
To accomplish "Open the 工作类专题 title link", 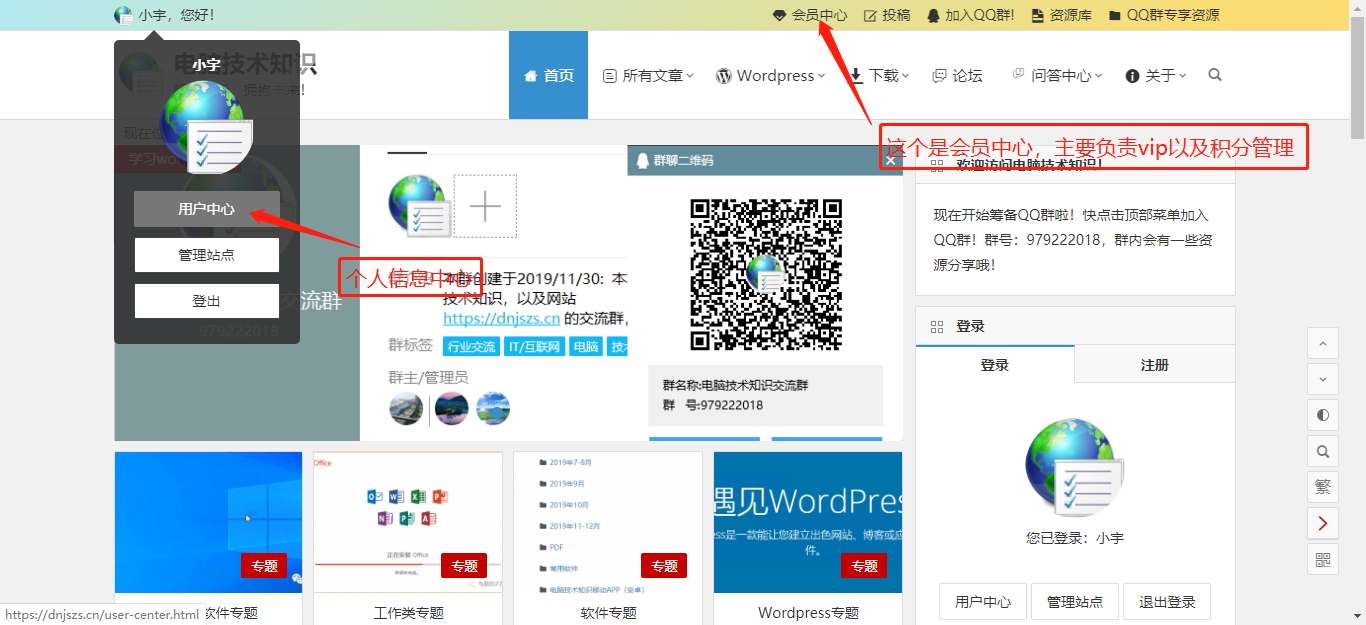I will pos(408,613).
